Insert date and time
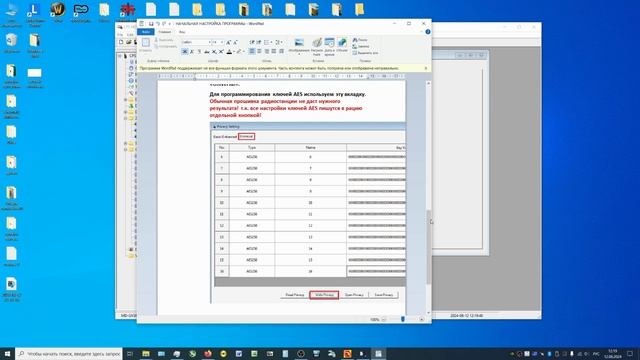Viewport: 640px width, 360px height. click(329, 47)
